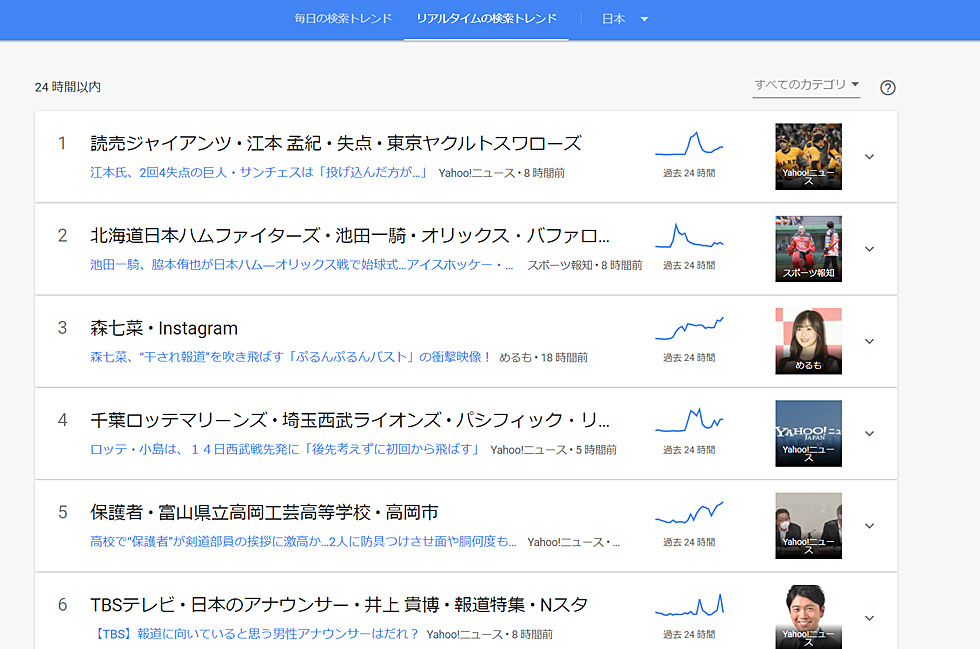Switch to 毎日の検索トレンド tab
The height and width of the screenshot is (649, 980).
pyautogui.click(x=343, y=19)
